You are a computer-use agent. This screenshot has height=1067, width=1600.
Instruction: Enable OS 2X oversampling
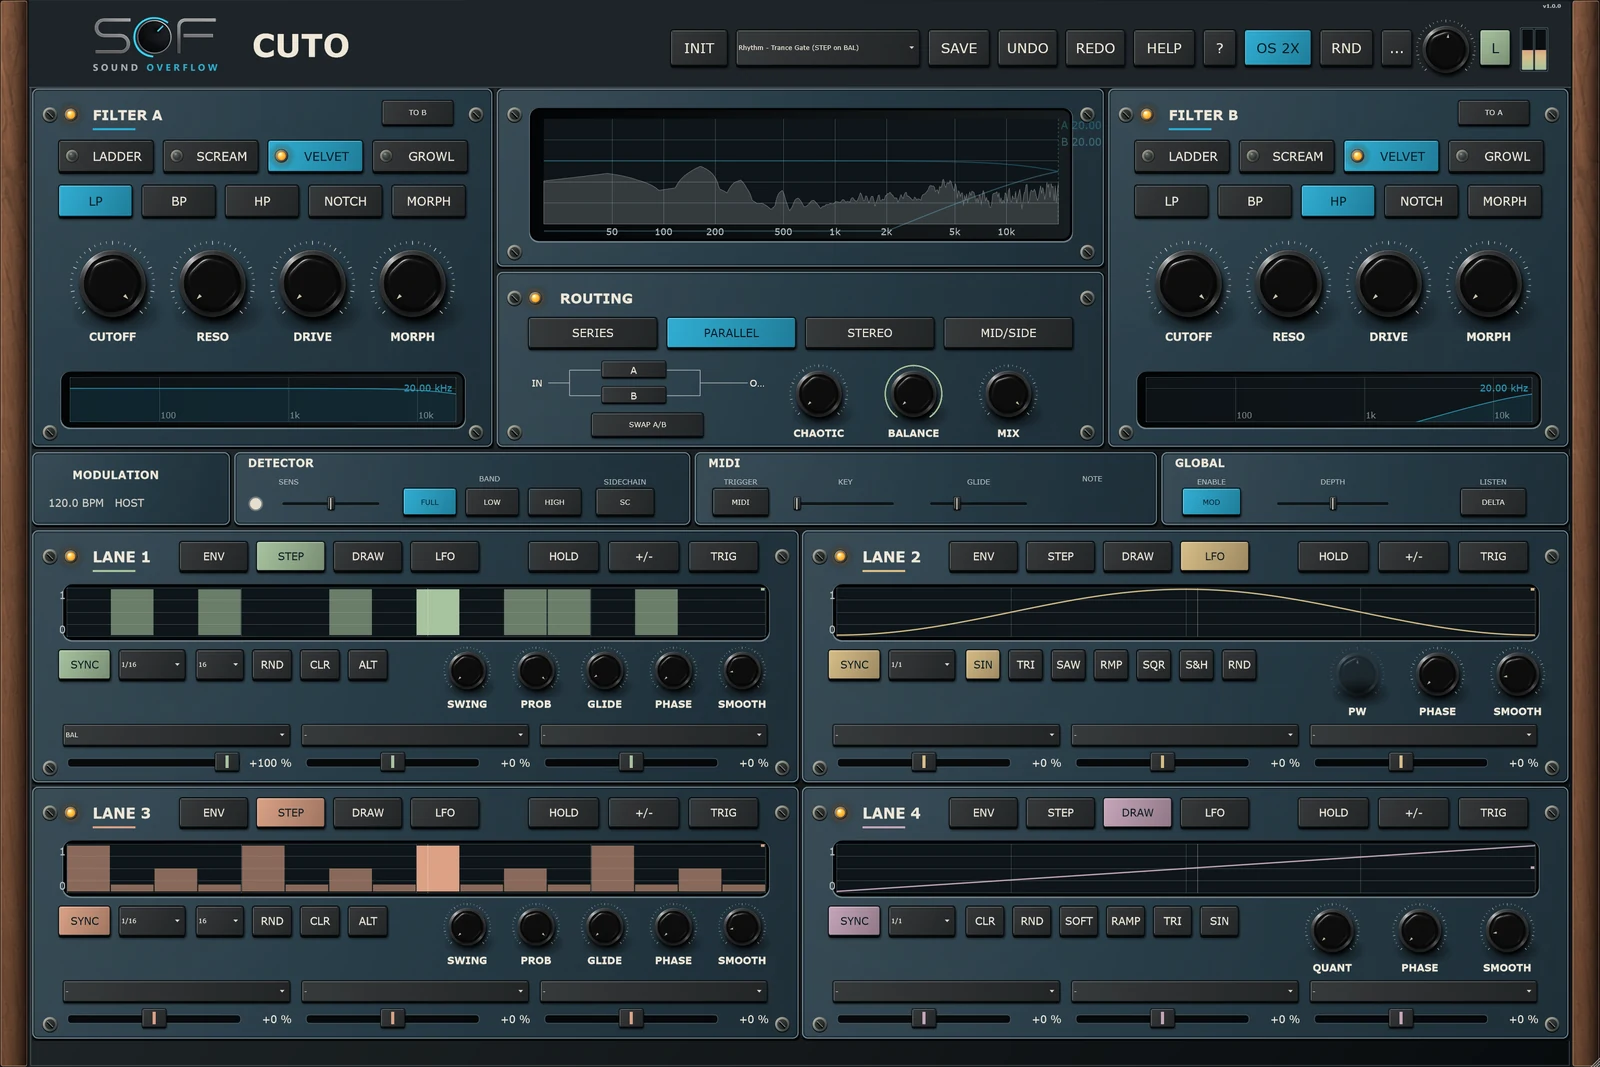click(x=1277, y=48)
